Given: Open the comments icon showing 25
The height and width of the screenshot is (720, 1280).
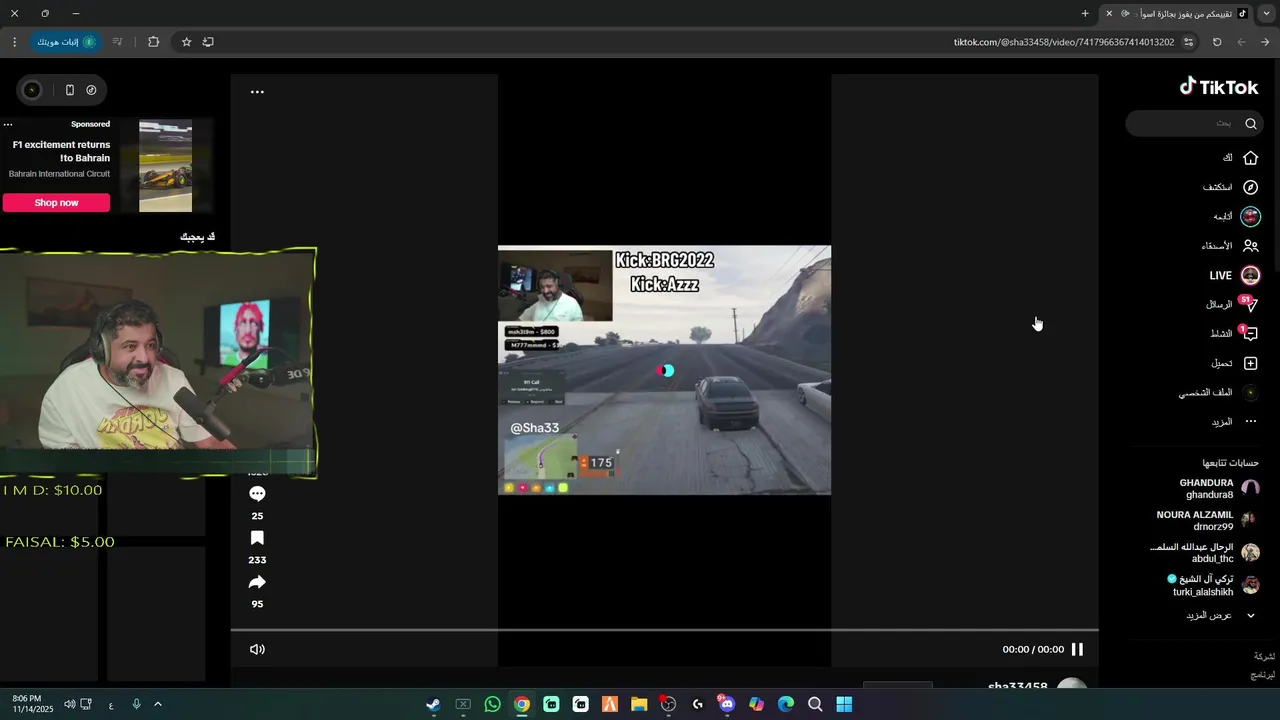Looking at the screenshot, I should (257, 494).
